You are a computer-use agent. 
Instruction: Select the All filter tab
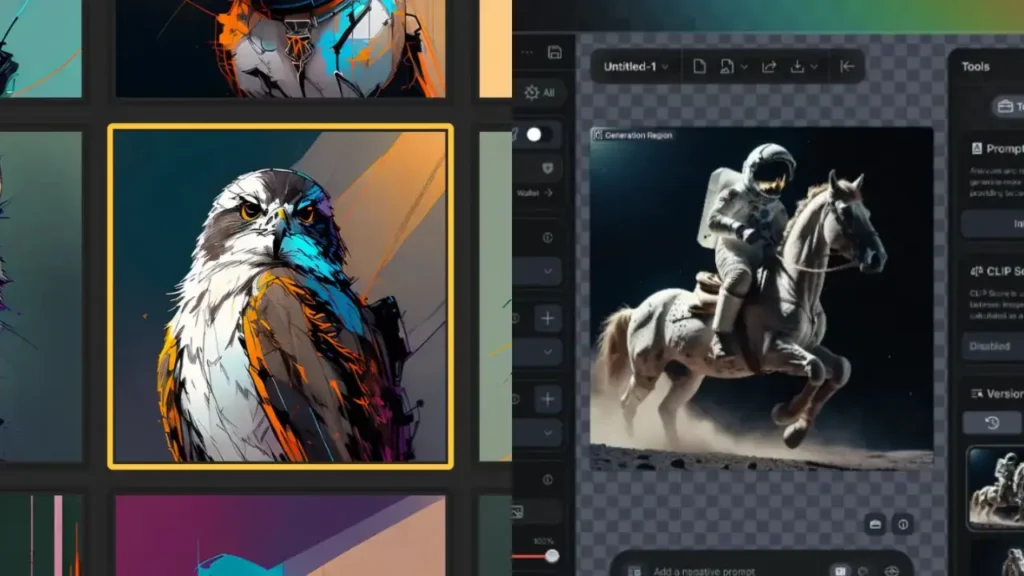(540, 92)
